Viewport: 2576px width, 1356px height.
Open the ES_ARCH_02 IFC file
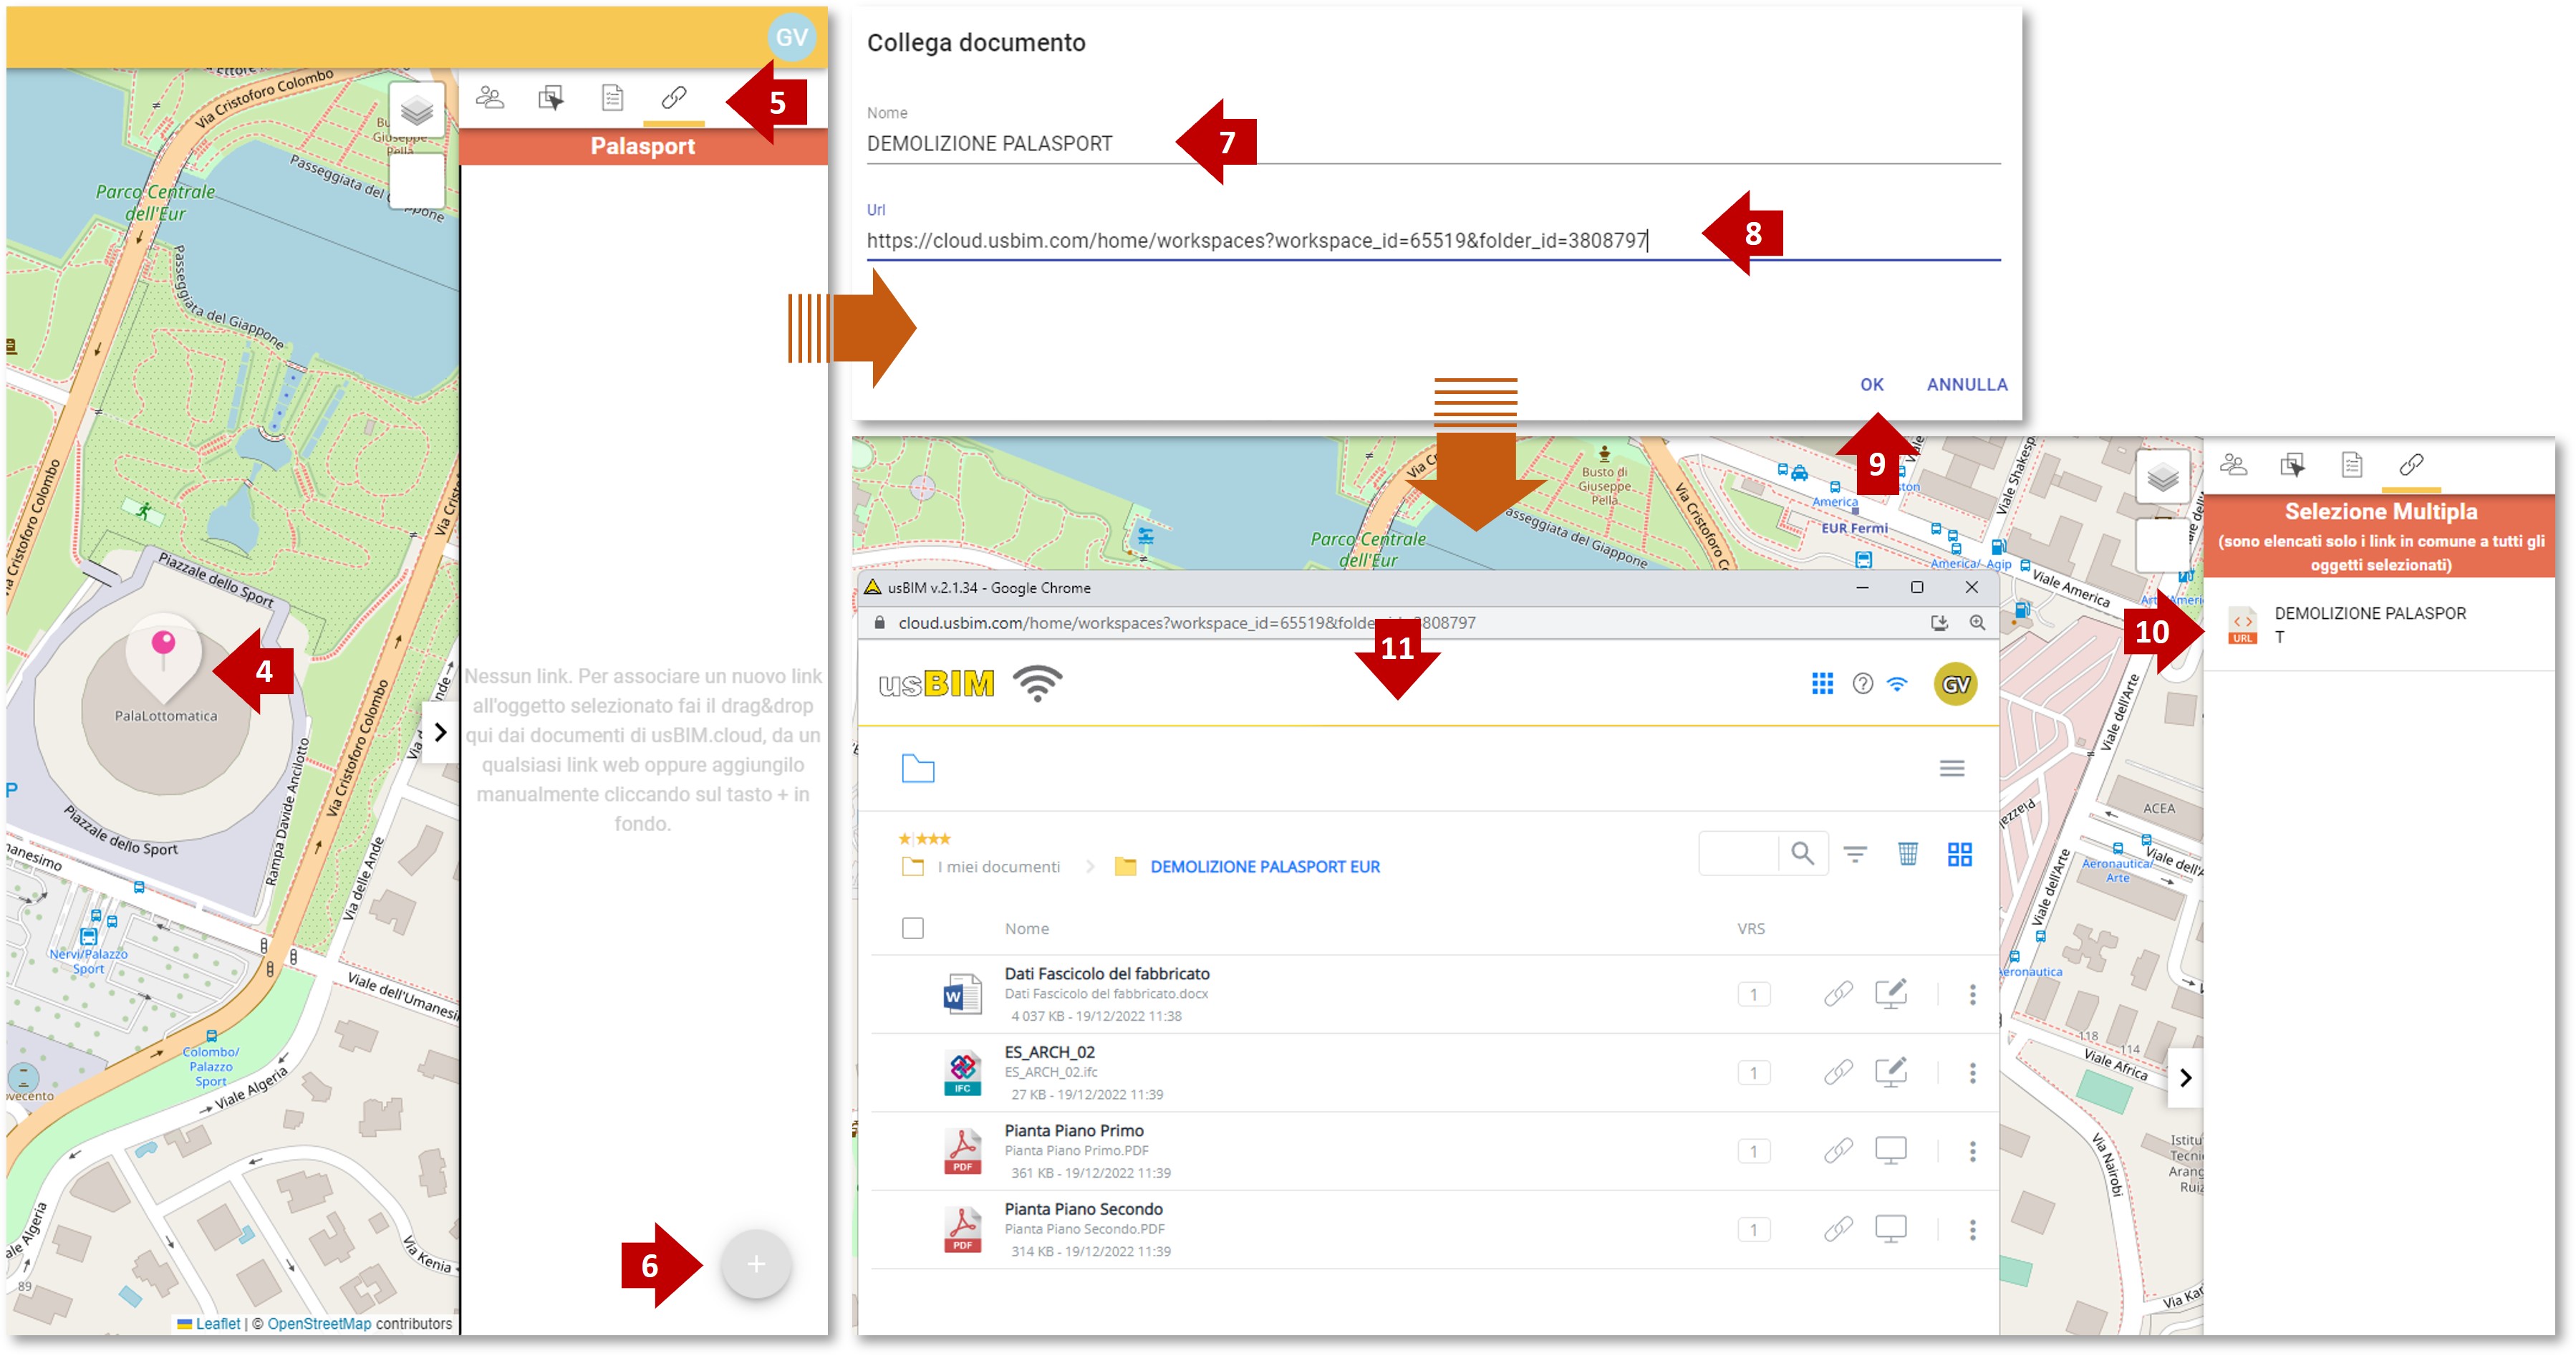click(x=1049, y=1052)
